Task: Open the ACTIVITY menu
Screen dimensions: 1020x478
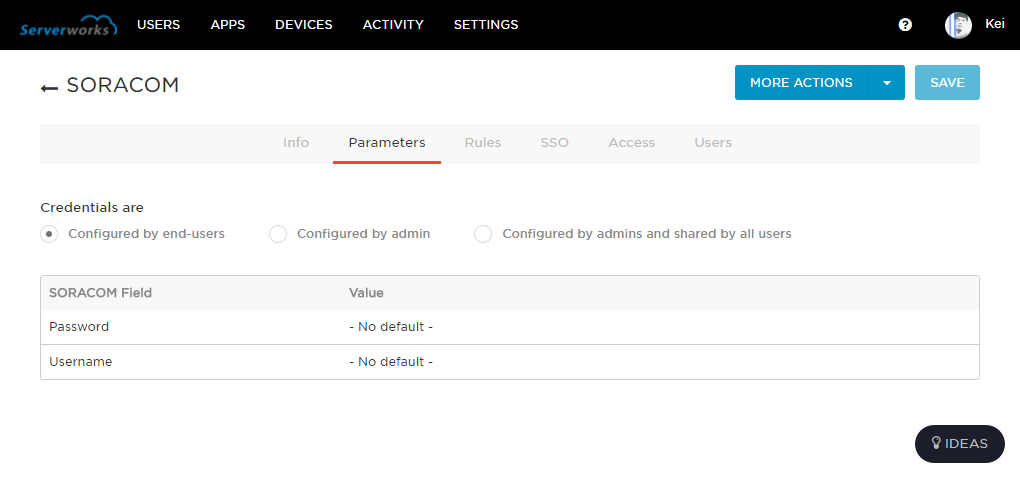Action: [393, 25]
